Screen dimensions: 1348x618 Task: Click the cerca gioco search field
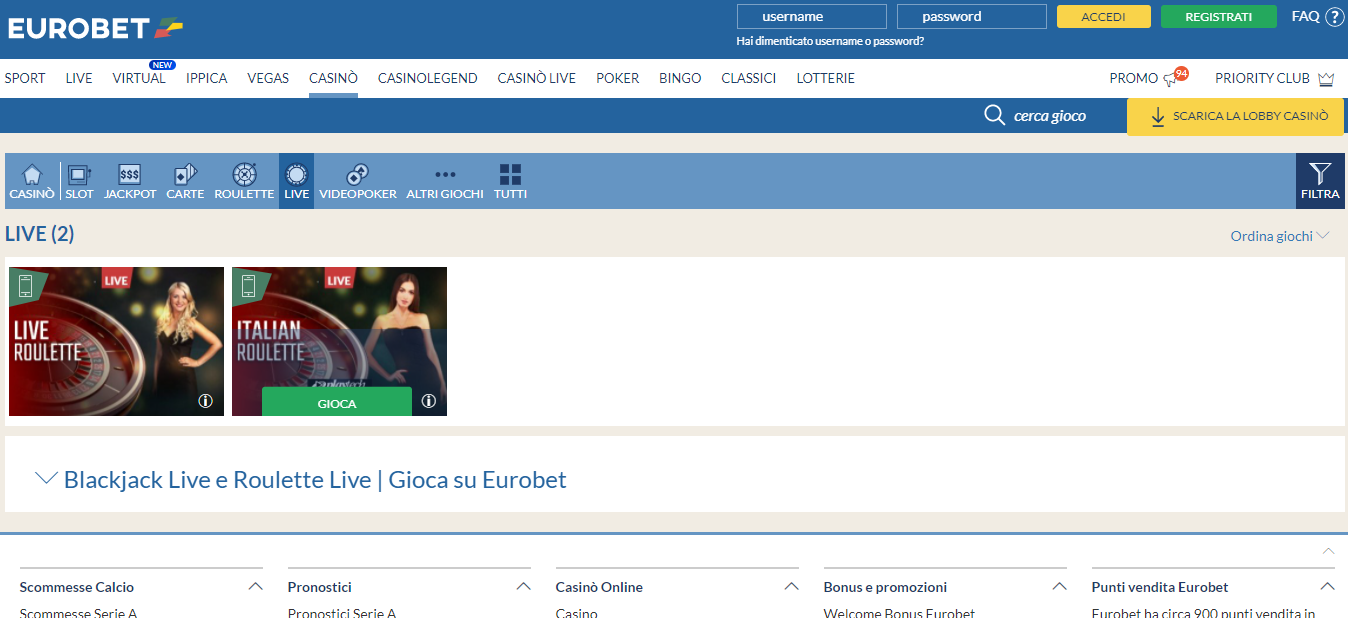click(x=1050, y=116)
